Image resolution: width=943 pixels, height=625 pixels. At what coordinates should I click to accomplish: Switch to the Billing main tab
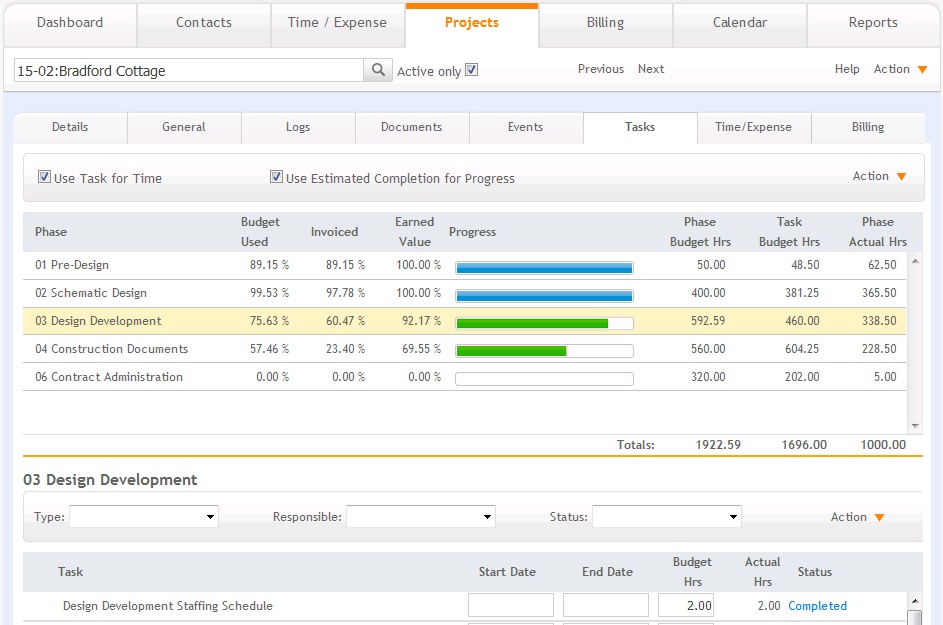tap(605, 23)
